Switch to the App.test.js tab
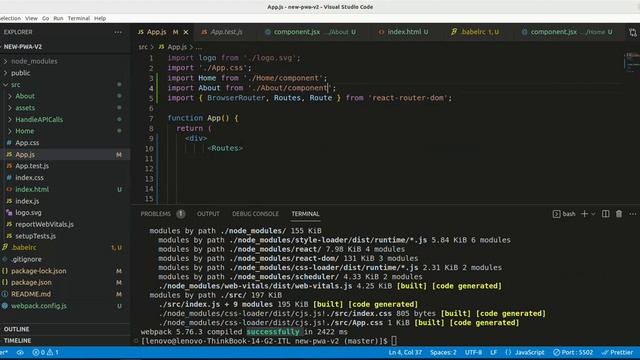Screen dimensions: 640x360 pos(226,32)
